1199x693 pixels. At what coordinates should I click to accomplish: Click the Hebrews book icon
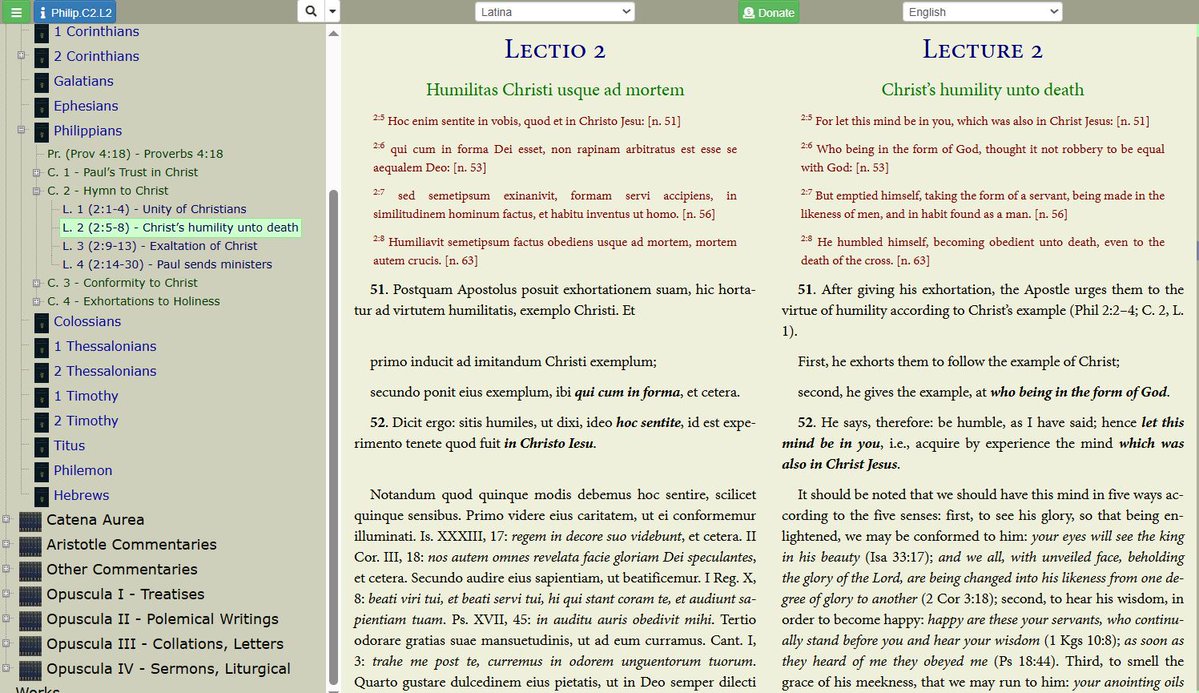tap(41, 496)
